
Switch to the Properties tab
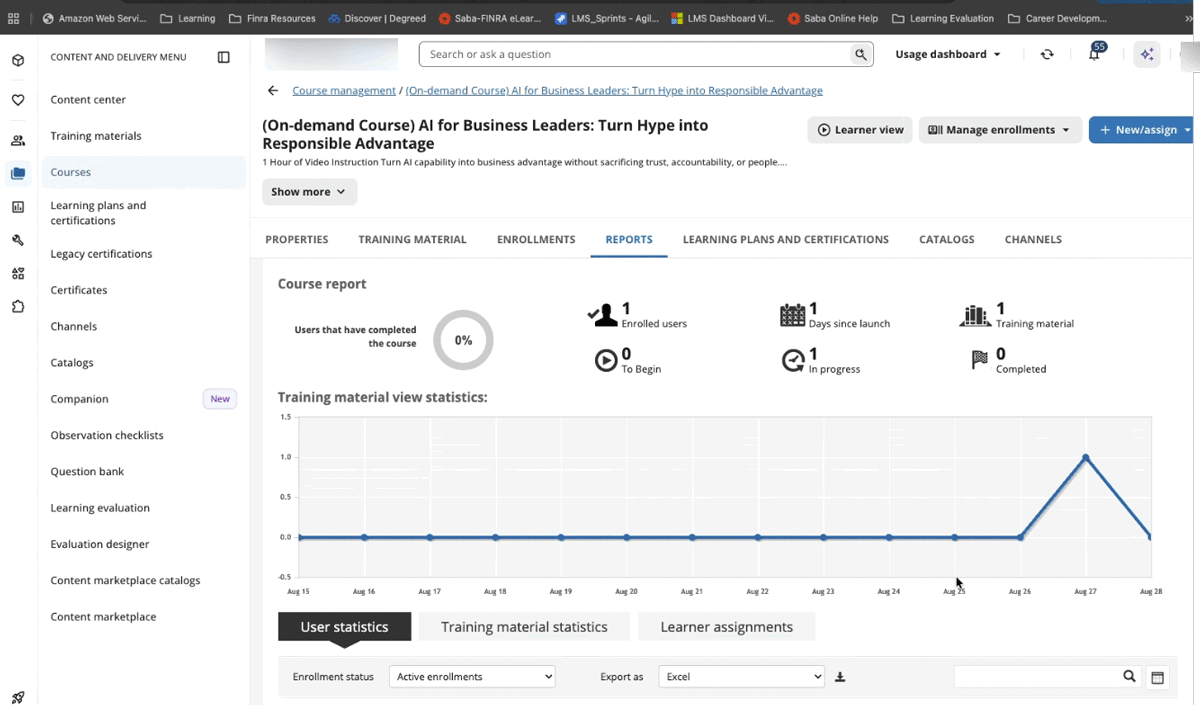(297, 240)
